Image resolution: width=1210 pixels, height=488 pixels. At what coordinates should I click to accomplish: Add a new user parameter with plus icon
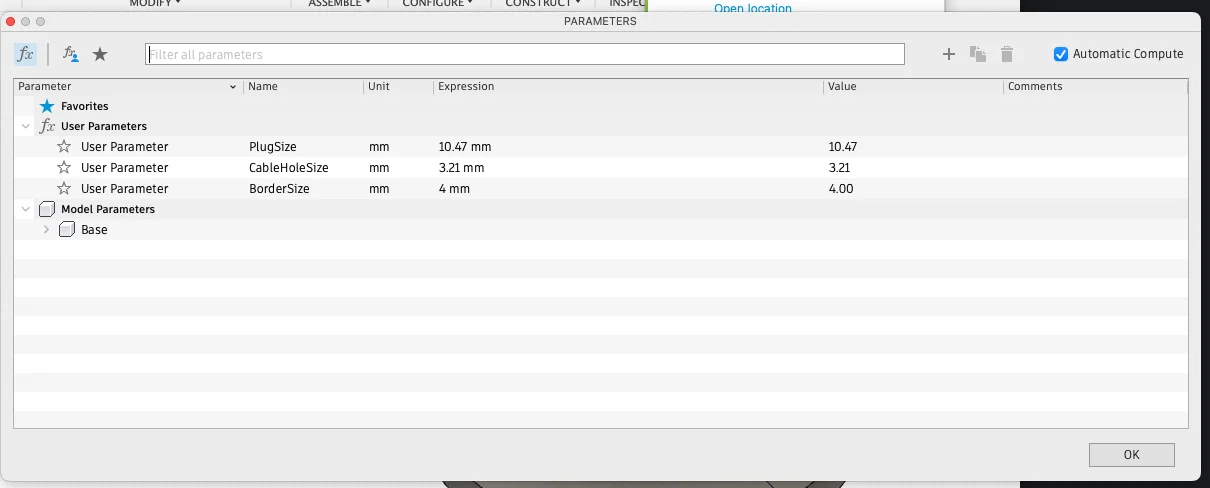949,54
